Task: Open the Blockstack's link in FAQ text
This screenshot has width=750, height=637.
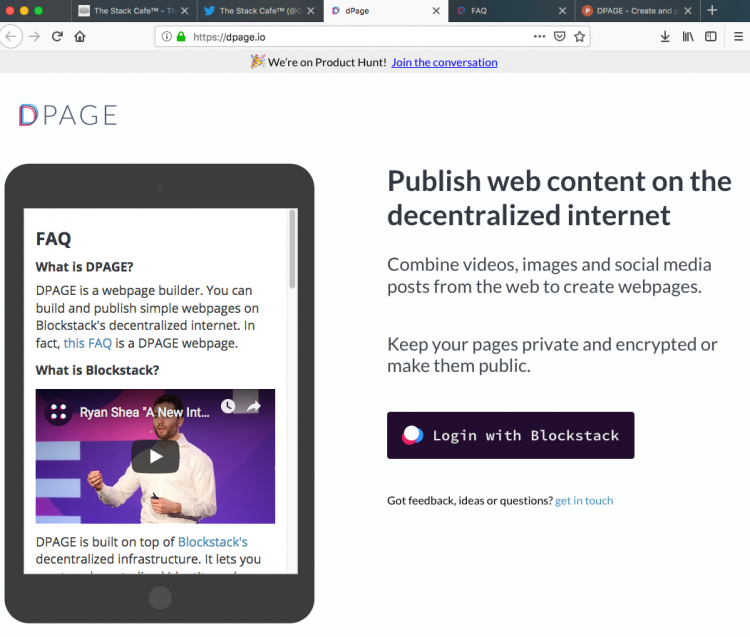Action: tap(213, 542)
